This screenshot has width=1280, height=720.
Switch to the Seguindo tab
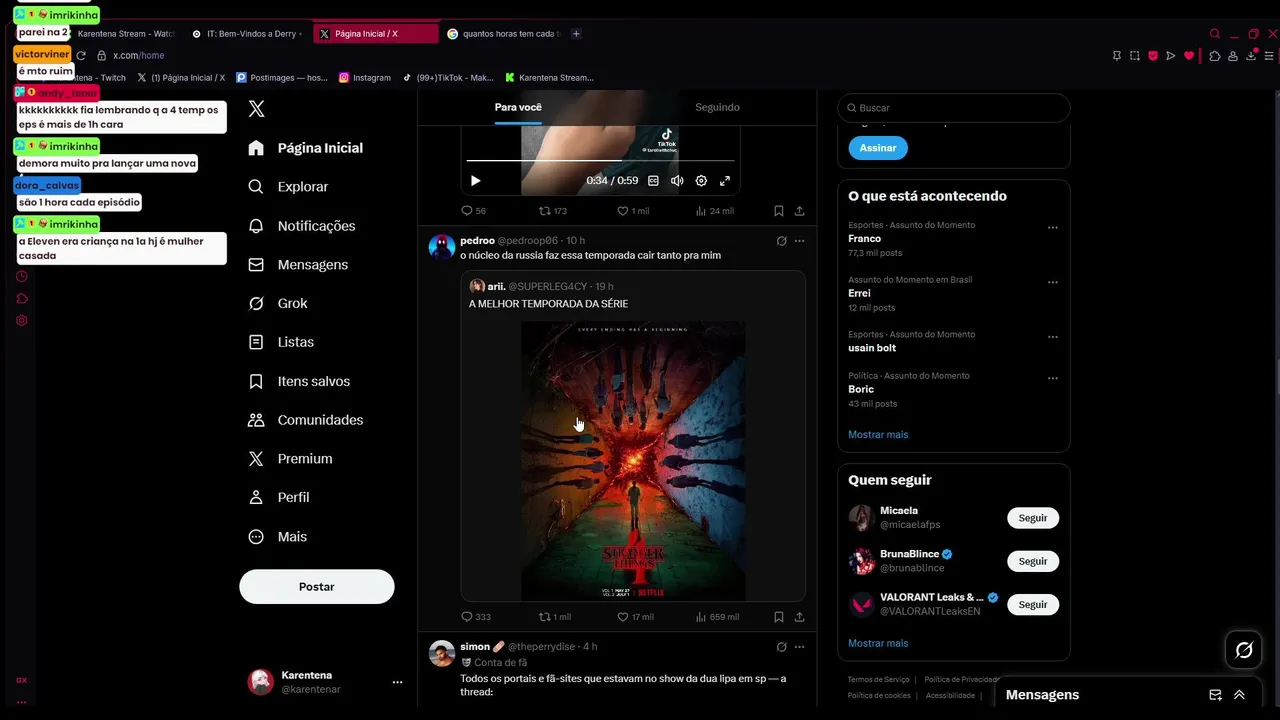pos(717,107)
